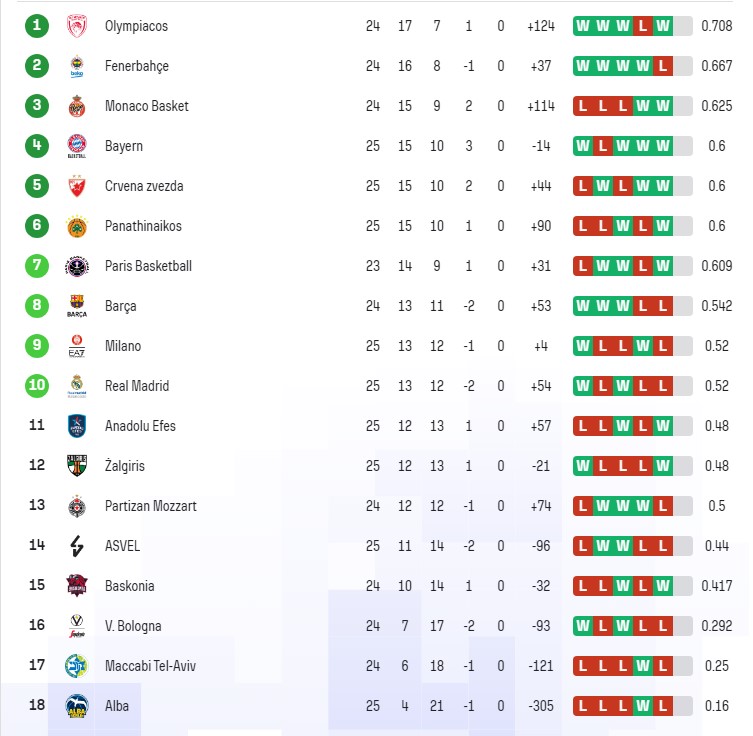Select the Baskonia table row name

129,586
